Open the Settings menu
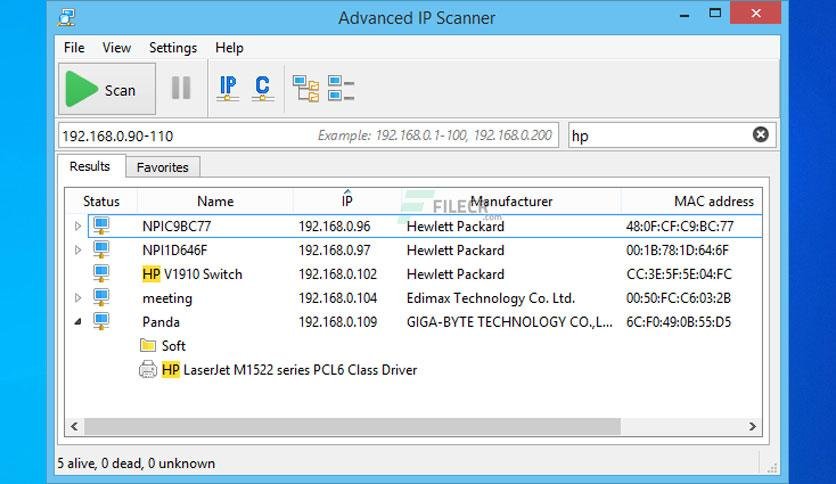This screenshot has width=836, height=484. 173,48
